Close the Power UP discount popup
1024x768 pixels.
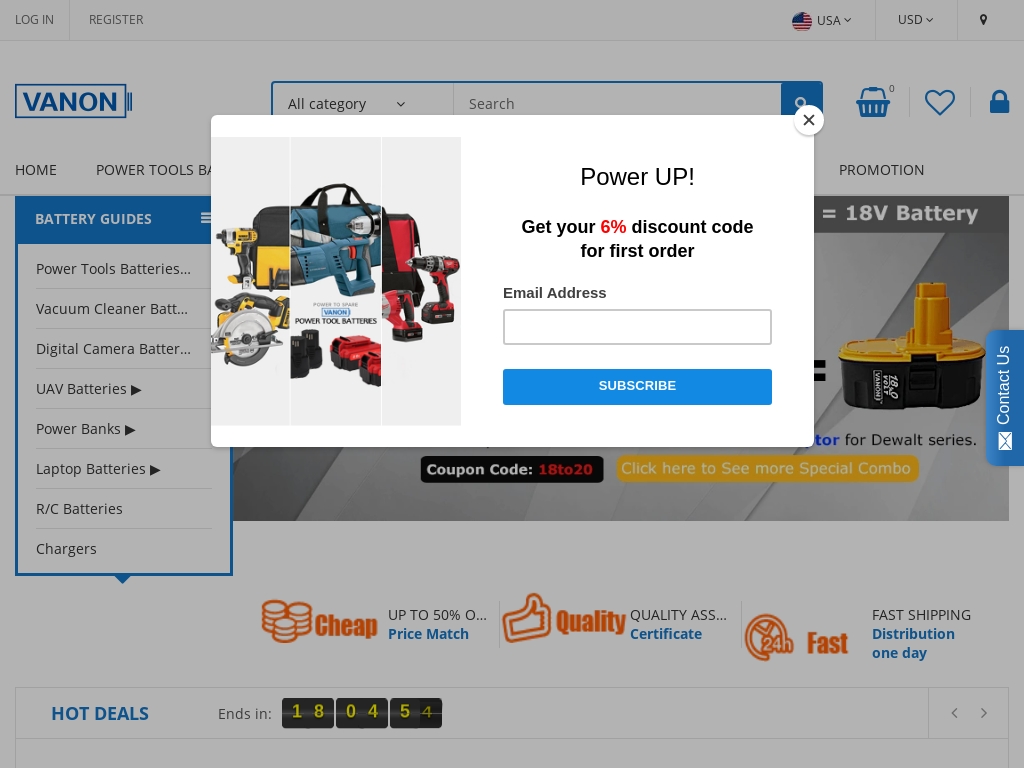point(808,120)
